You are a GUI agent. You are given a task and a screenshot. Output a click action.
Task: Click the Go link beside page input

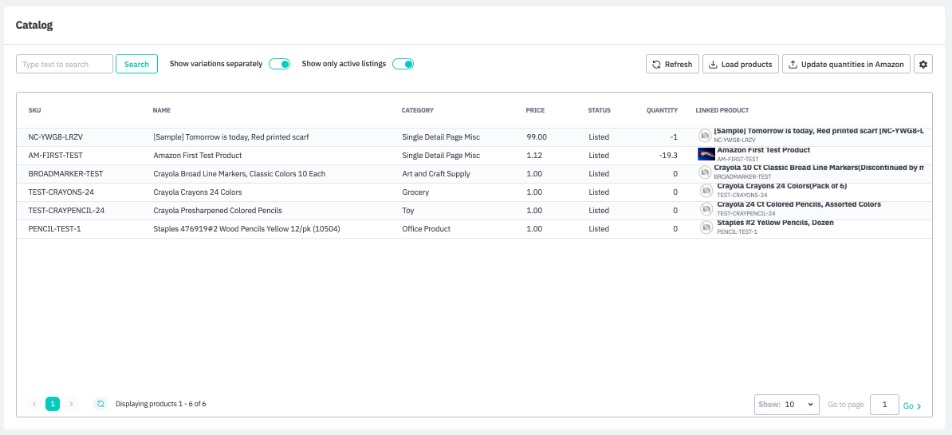912,406
